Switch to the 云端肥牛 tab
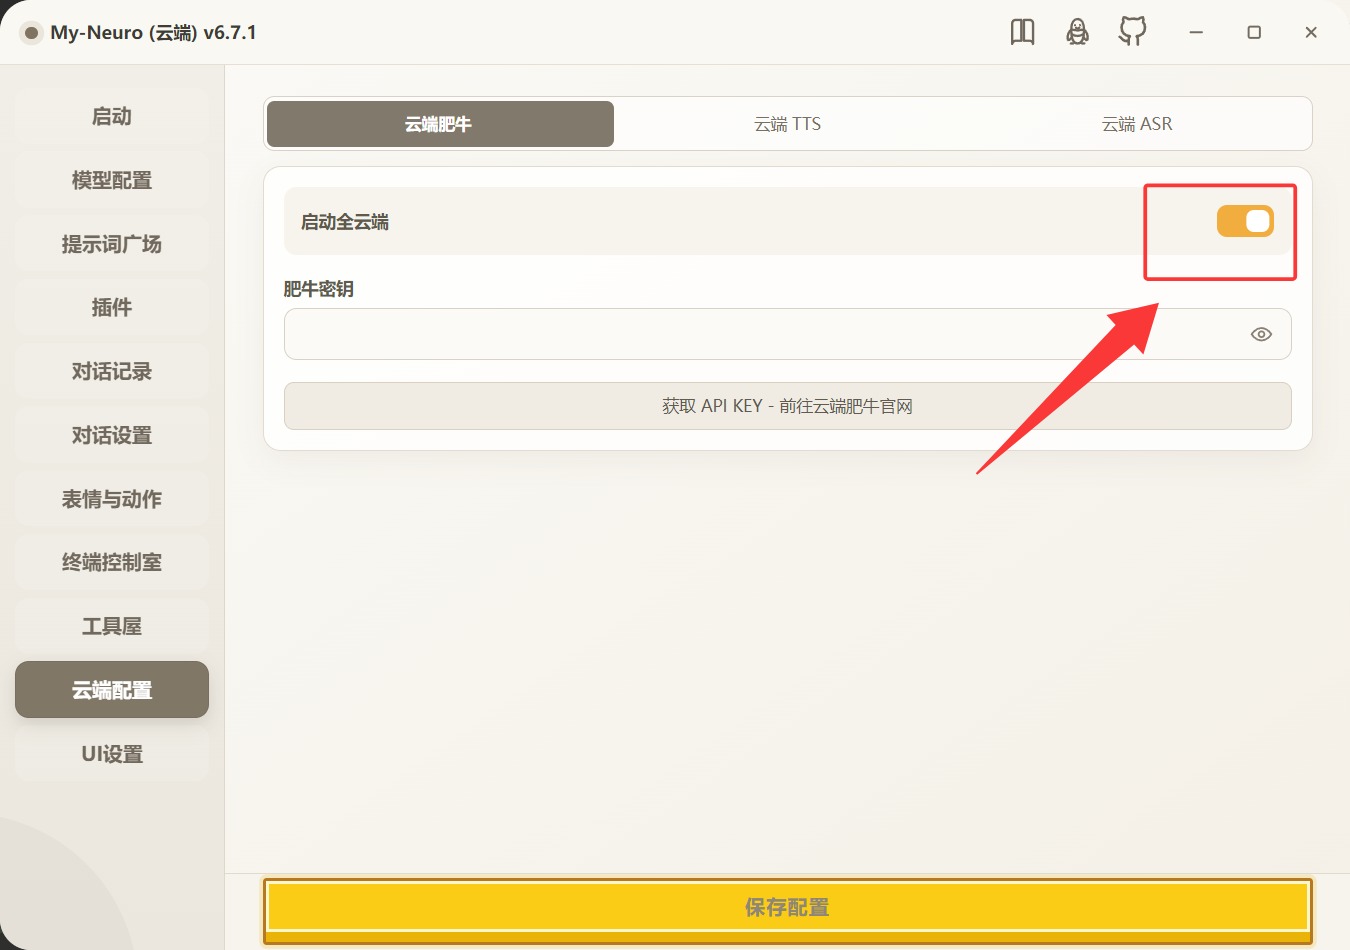 tap(440, 124)
